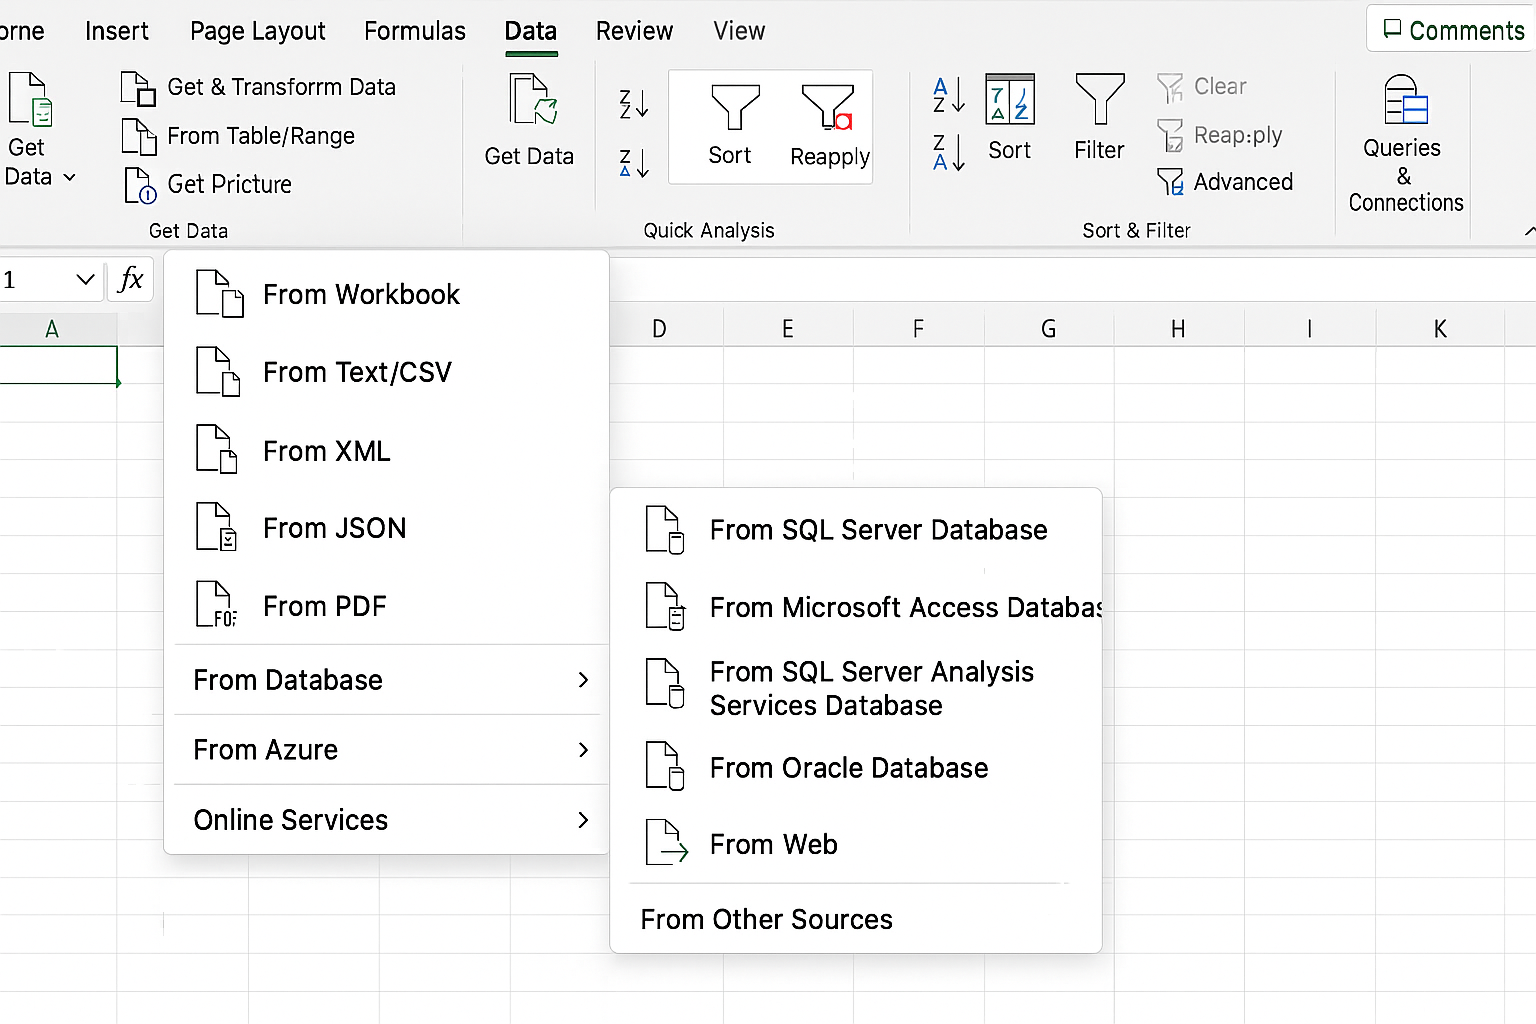Switch to the View tab
The image size is (1536, 1024).
click(x=739, y=31)
